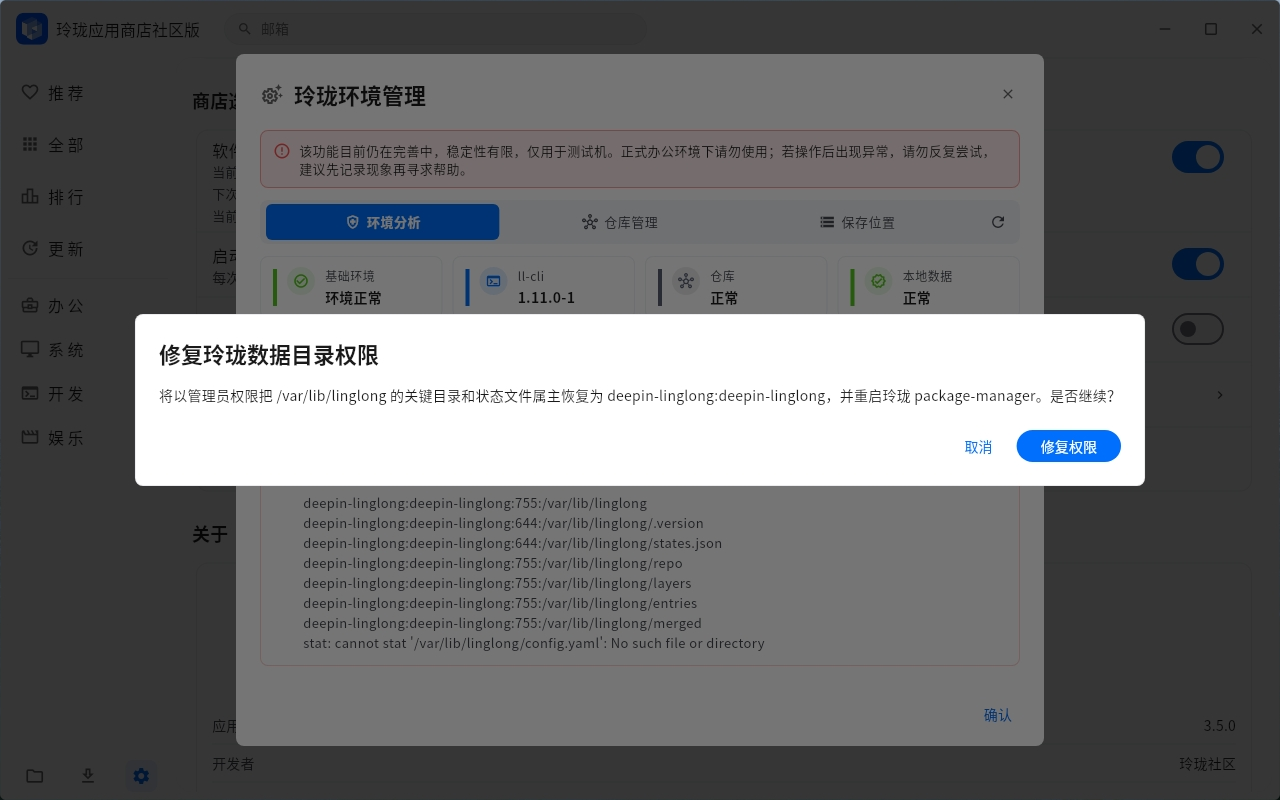Viewport: 1280px width, 800px height.
Task: Click the refresh icon beside 保存位置 tab
Action: 998,222
